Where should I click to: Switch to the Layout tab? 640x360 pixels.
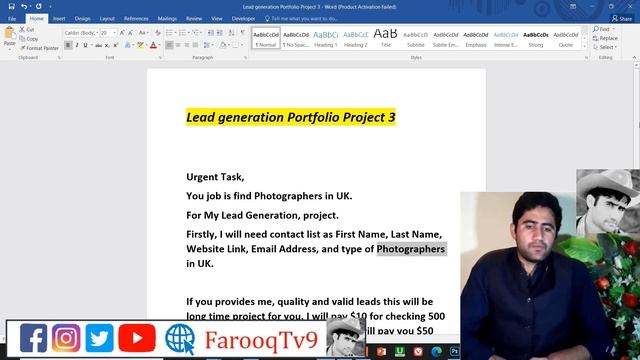[x=107, y=19]
